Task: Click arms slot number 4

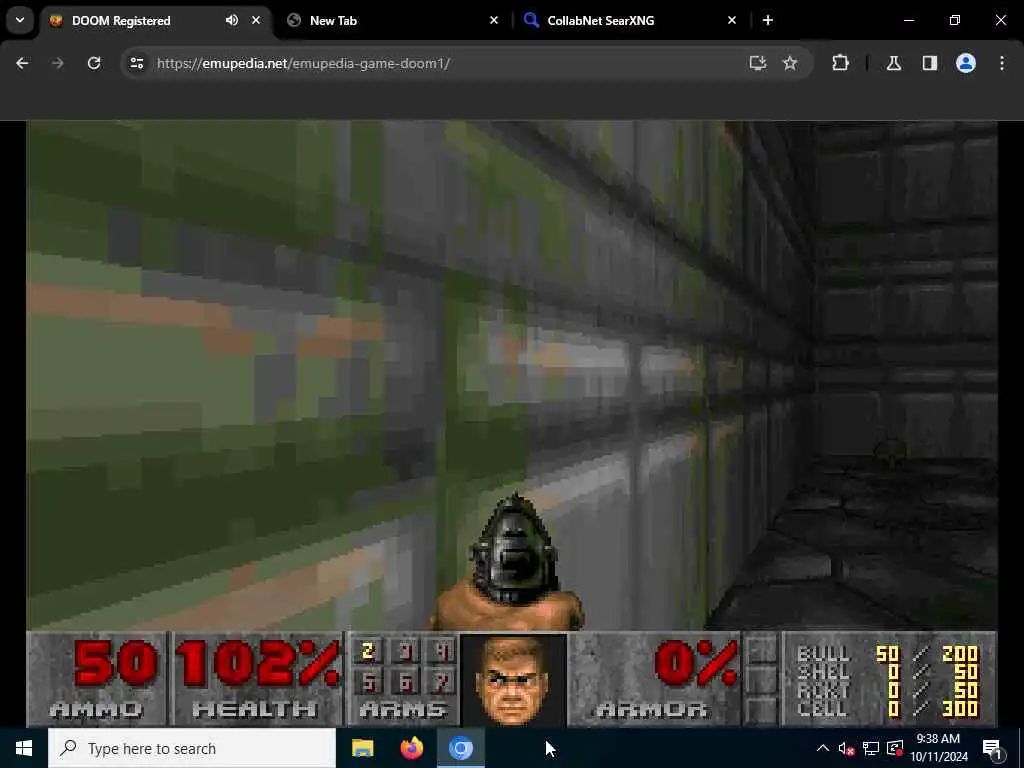Action: coord(441,651)
